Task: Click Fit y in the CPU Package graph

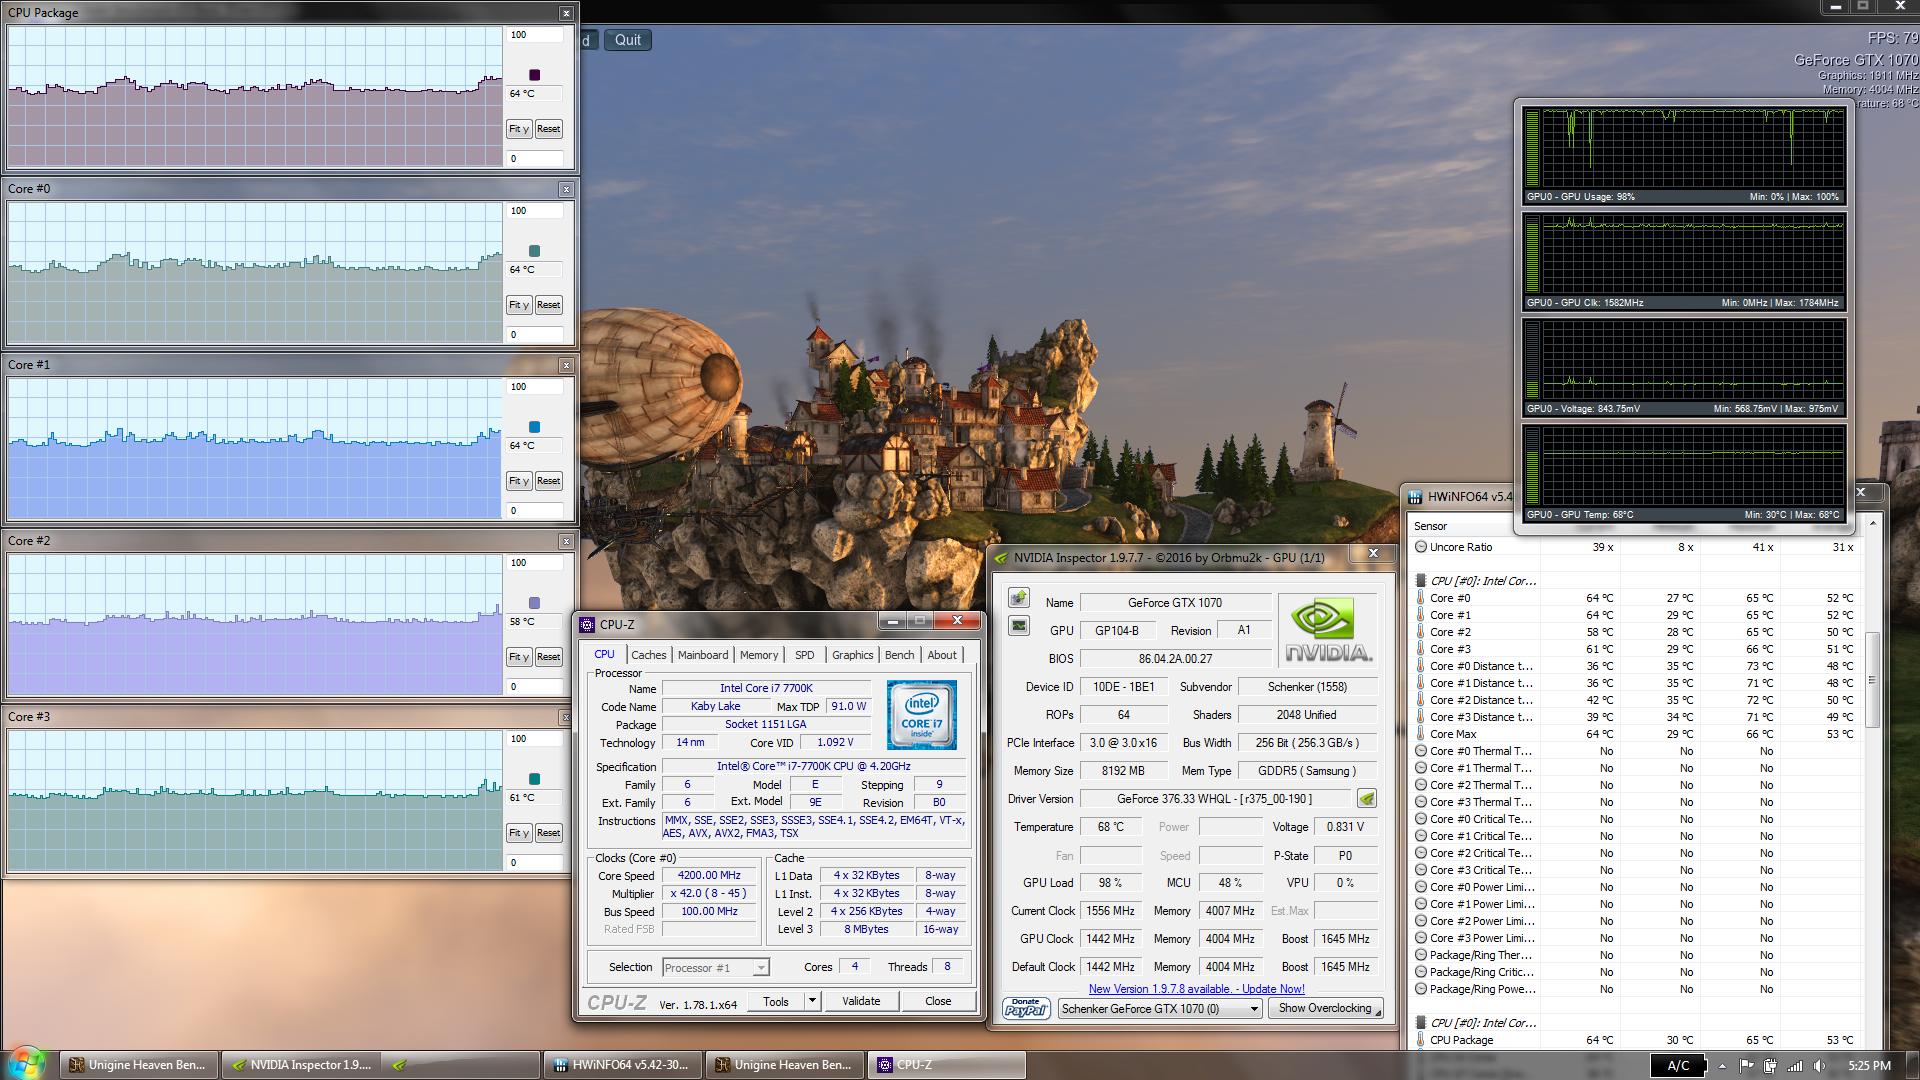Action: pyautogui.click(x=518, y=129)
